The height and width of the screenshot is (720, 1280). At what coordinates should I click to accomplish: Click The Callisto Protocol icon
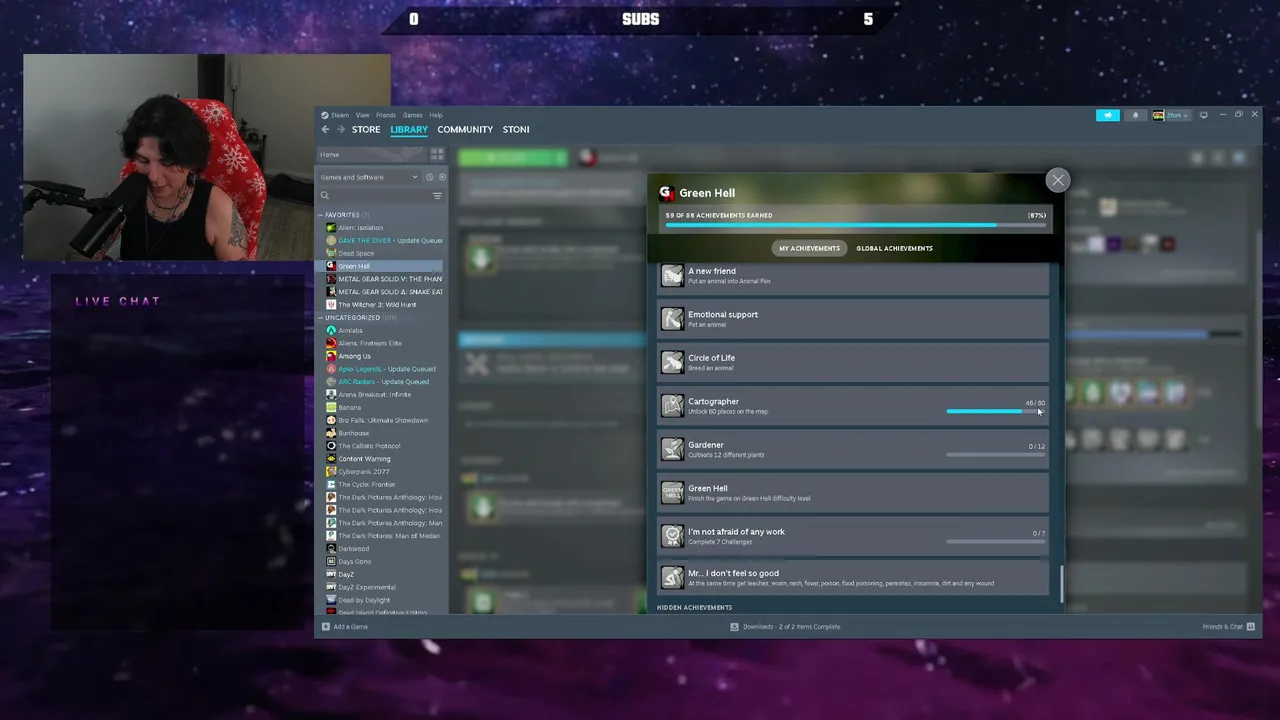(x=331, y=446)
